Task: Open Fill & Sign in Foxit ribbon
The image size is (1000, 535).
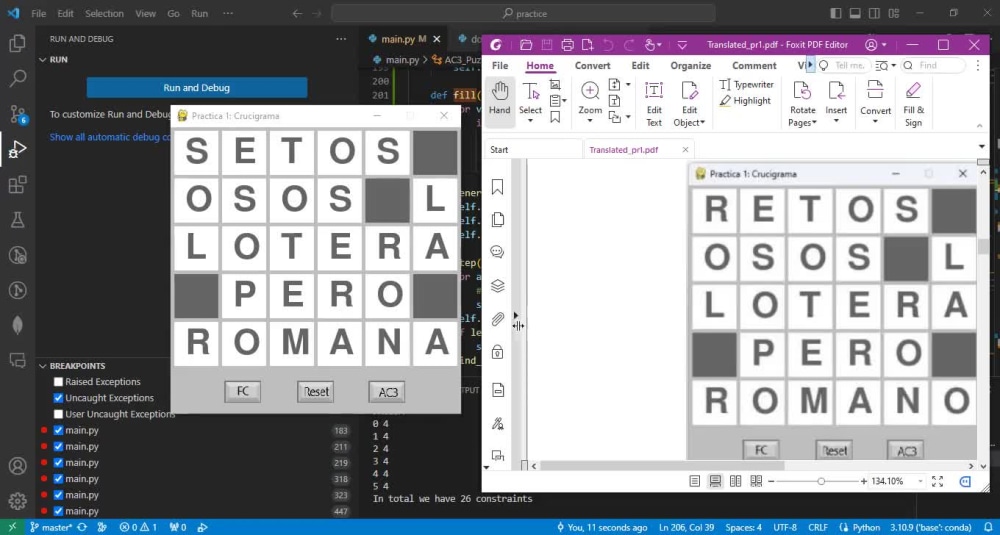Action: pos(913,104)
